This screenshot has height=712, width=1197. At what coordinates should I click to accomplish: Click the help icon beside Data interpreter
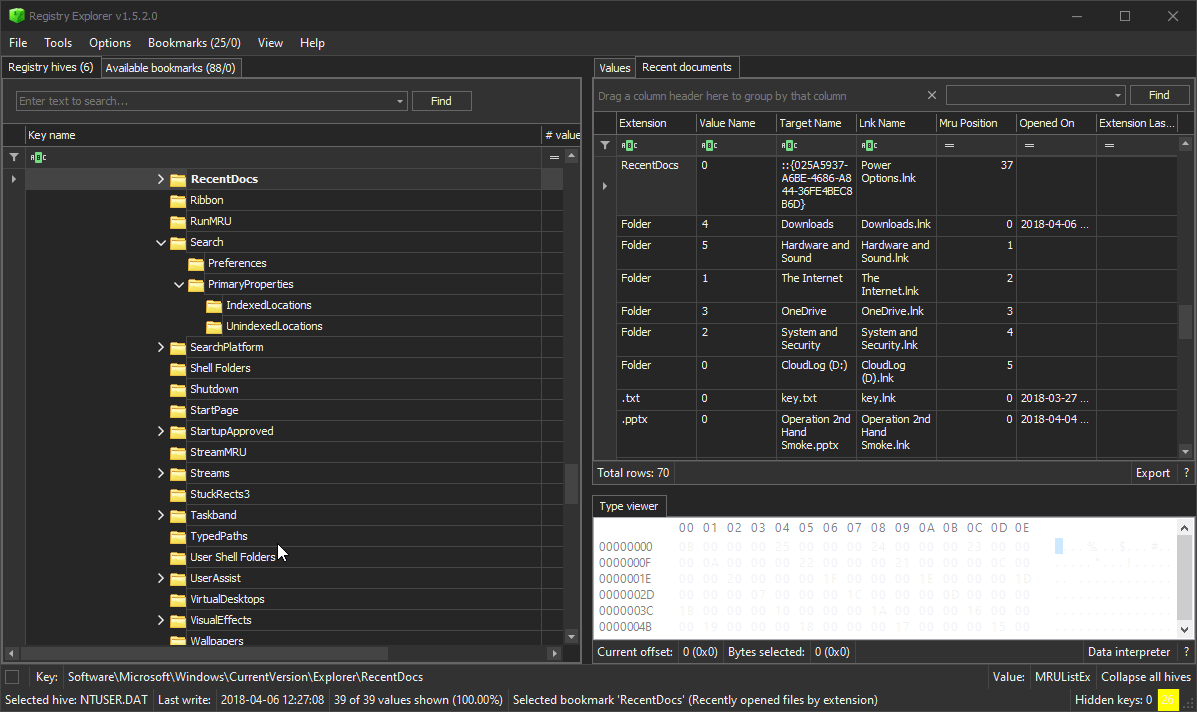(1186, 651)
